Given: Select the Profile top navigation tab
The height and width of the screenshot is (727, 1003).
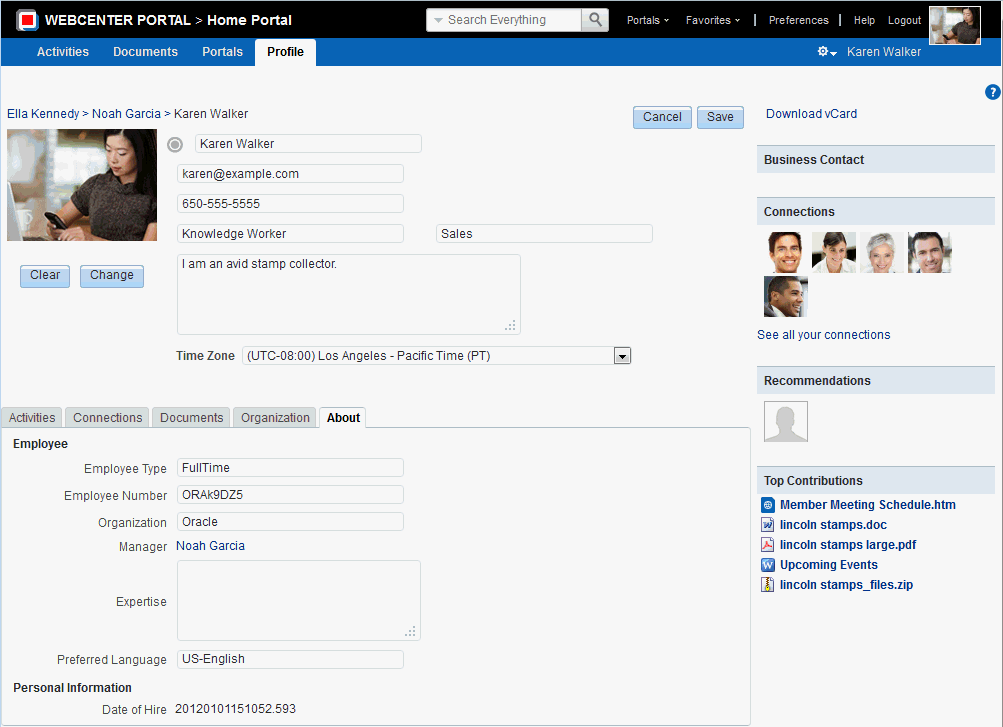Looking at the screenshot, I should click(285, 52).
